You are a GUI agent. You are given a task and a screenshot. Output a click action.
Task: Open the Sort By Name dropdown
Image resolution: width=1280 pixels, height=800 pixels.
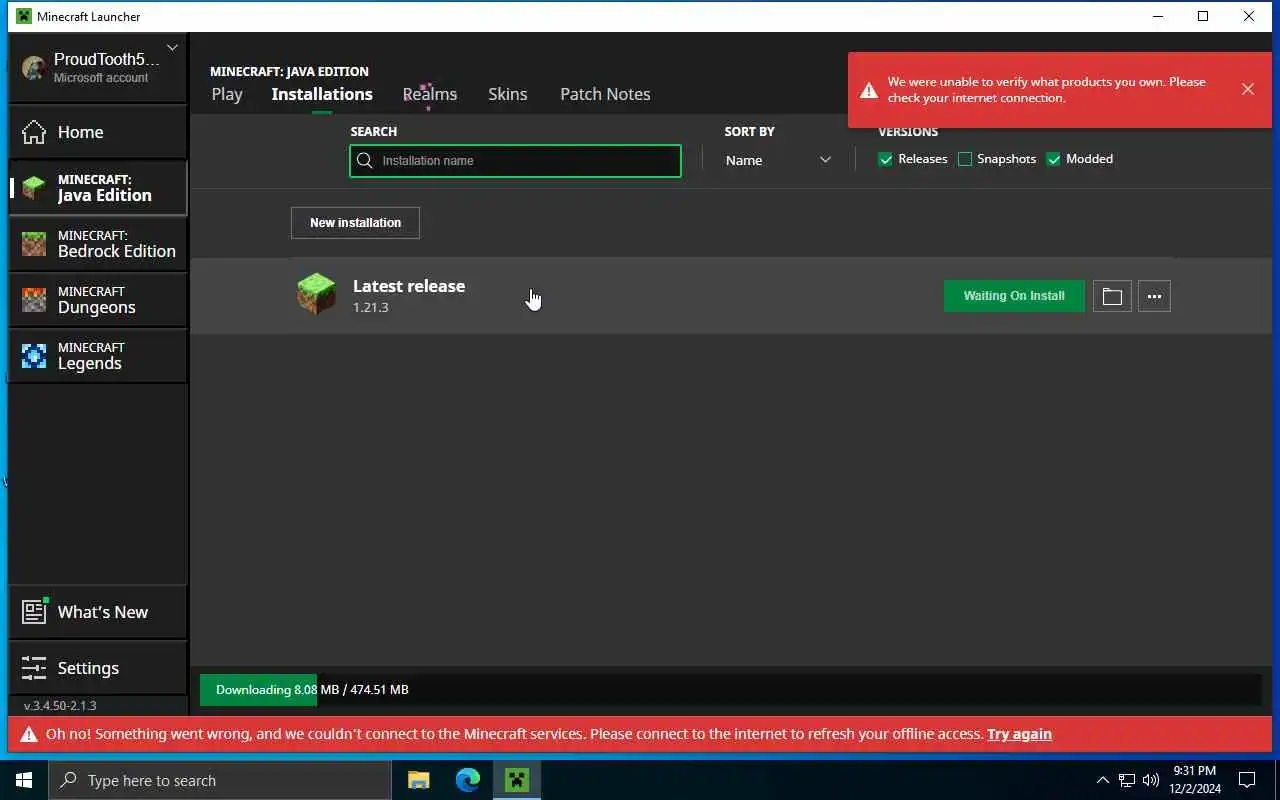pos(778,160)
